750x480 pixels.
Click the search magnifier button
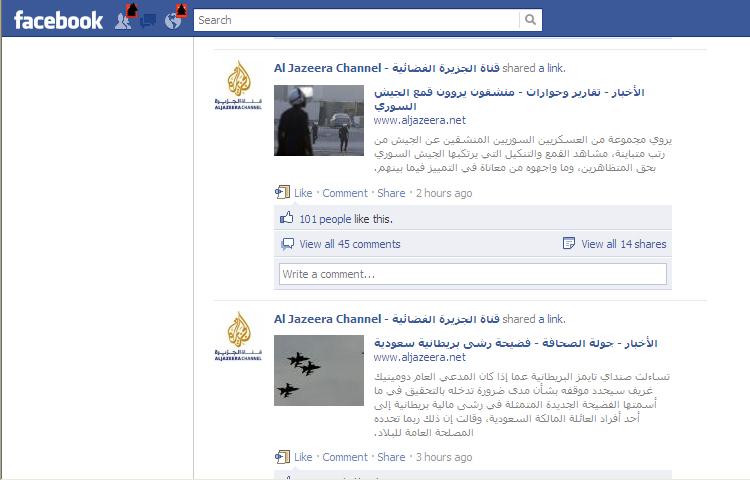coord(530,20)
